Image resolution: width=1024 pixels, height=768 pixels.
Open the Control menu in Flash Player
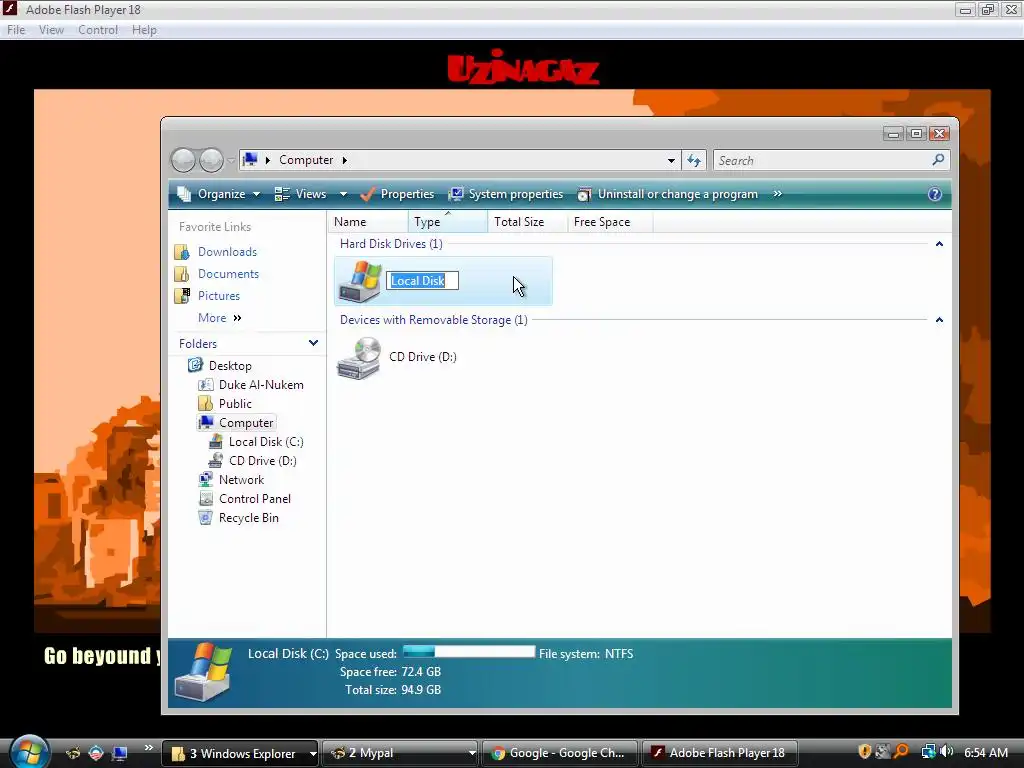pos(98,30)
